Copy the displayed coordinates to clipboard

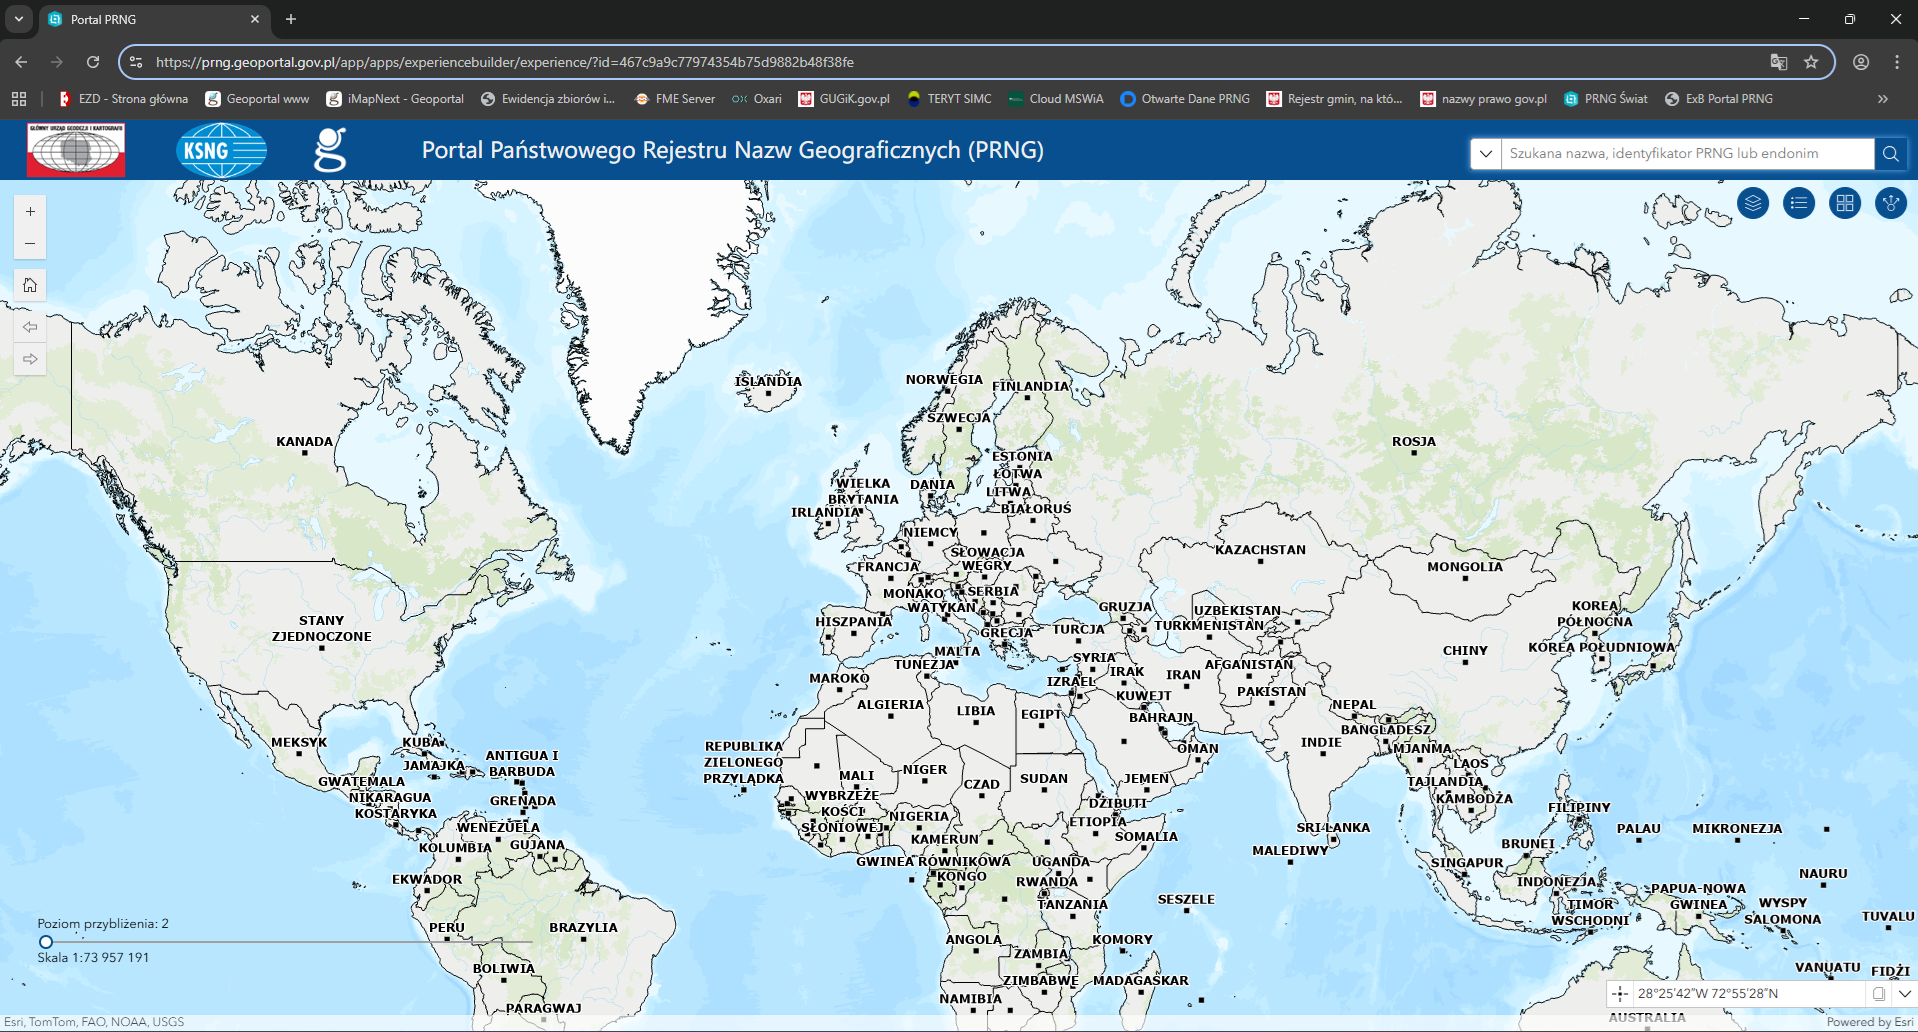(x=1879, y=994)
